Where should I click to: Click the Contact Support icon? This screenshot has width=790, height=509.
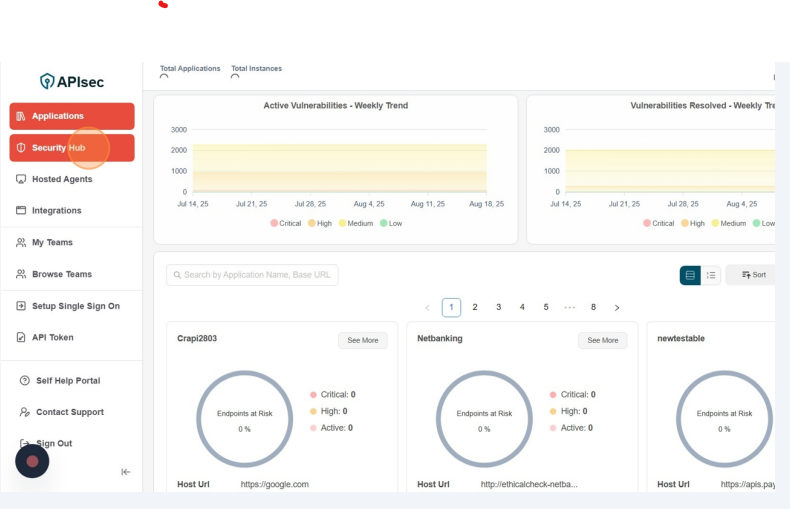click(25, 412)
